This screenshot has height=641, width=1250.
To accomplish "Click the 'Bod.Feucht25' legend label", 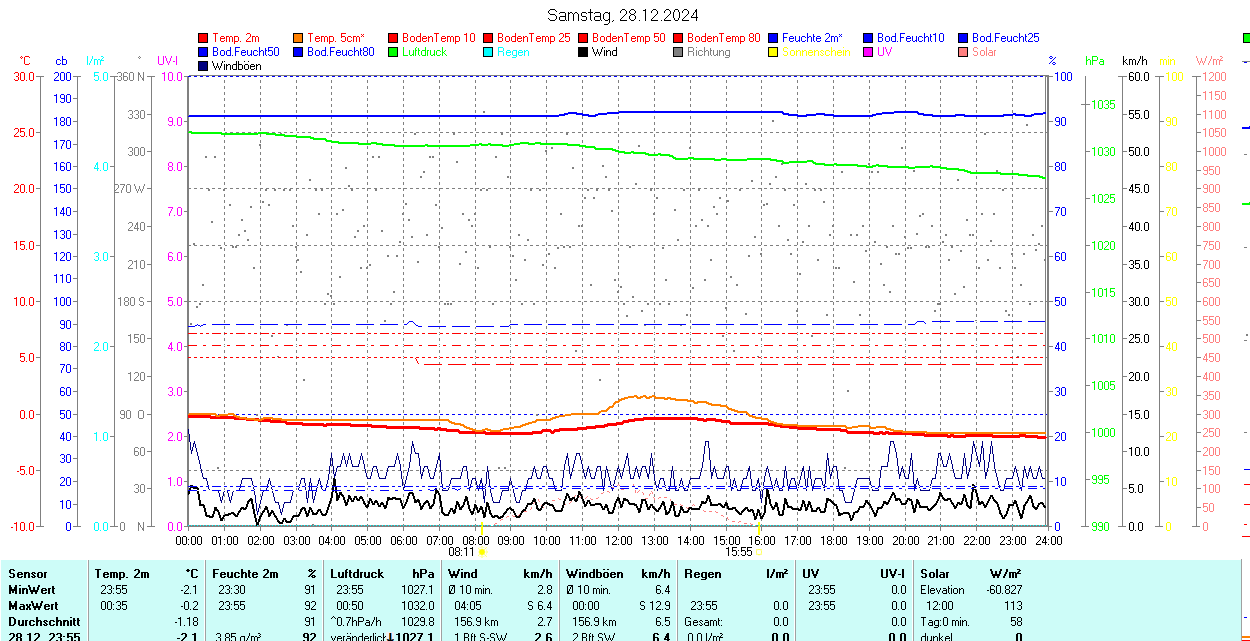I will (x=1006, y=38).
